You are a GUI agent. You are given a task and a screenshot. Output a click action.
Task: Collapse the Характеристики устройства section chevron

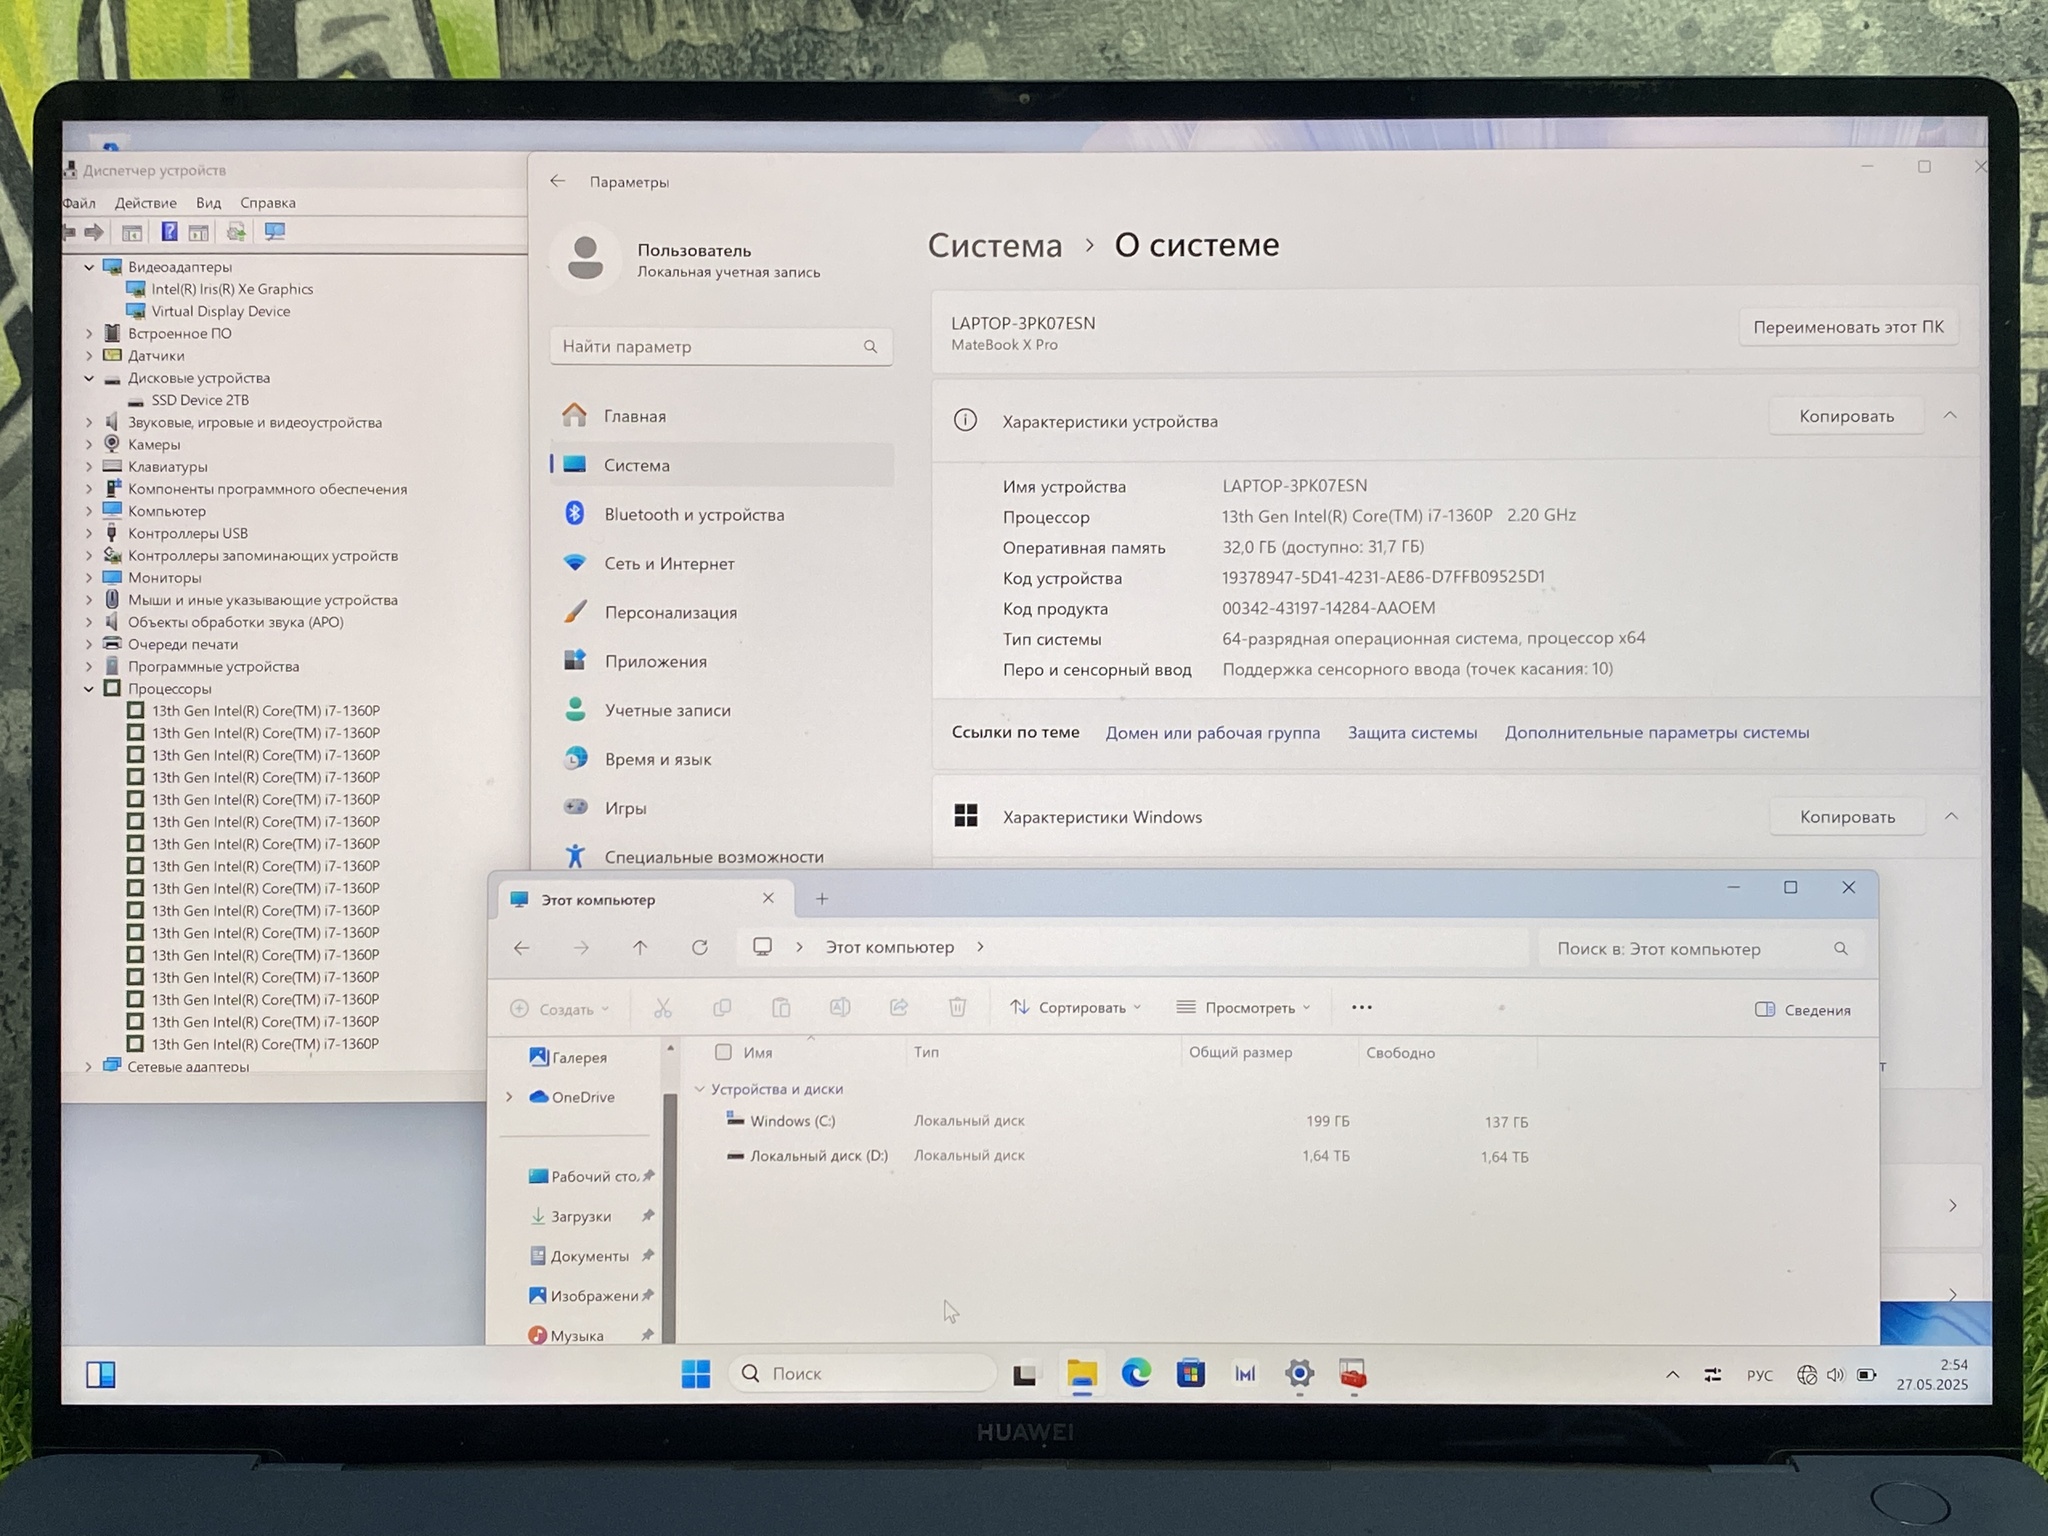1950,415
